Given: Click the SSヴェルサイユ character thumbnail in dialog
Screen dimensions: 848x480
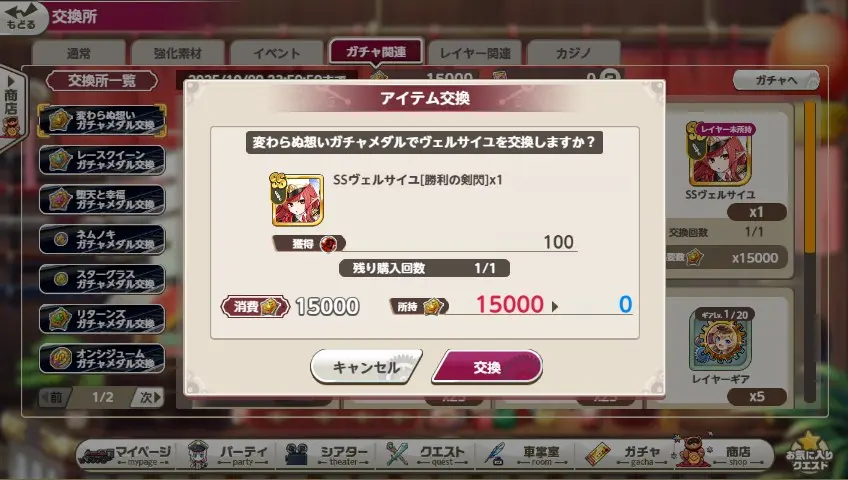Looking at the screenshot, I should (297, 199).
